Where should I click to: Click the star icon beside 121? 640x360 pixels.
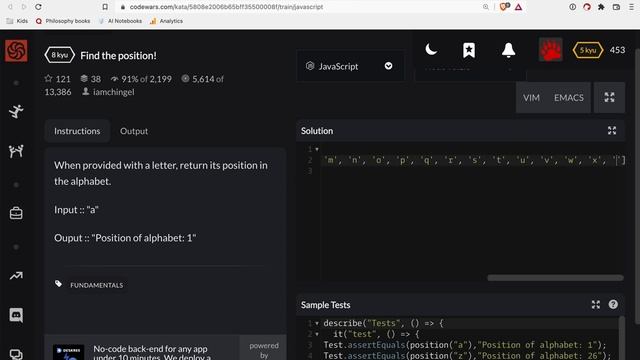[x=49, y=78]
